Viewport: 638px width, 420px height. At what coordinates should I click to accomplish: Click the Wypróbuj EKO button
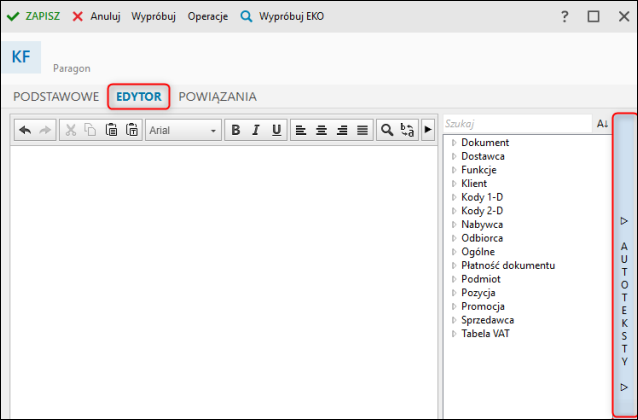click(282, 17)
